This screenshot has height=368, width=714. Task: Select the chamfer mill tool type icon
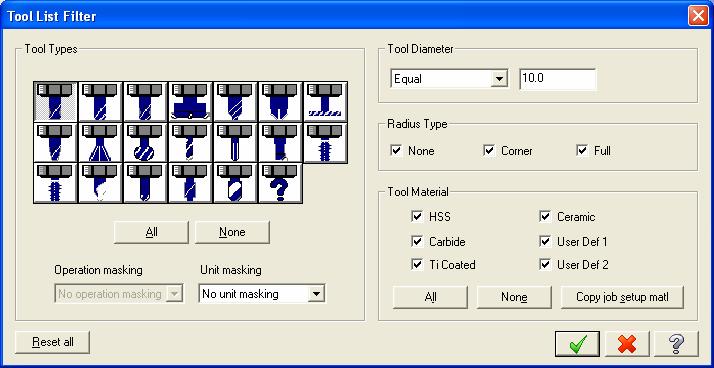click(x=280, y=102)
